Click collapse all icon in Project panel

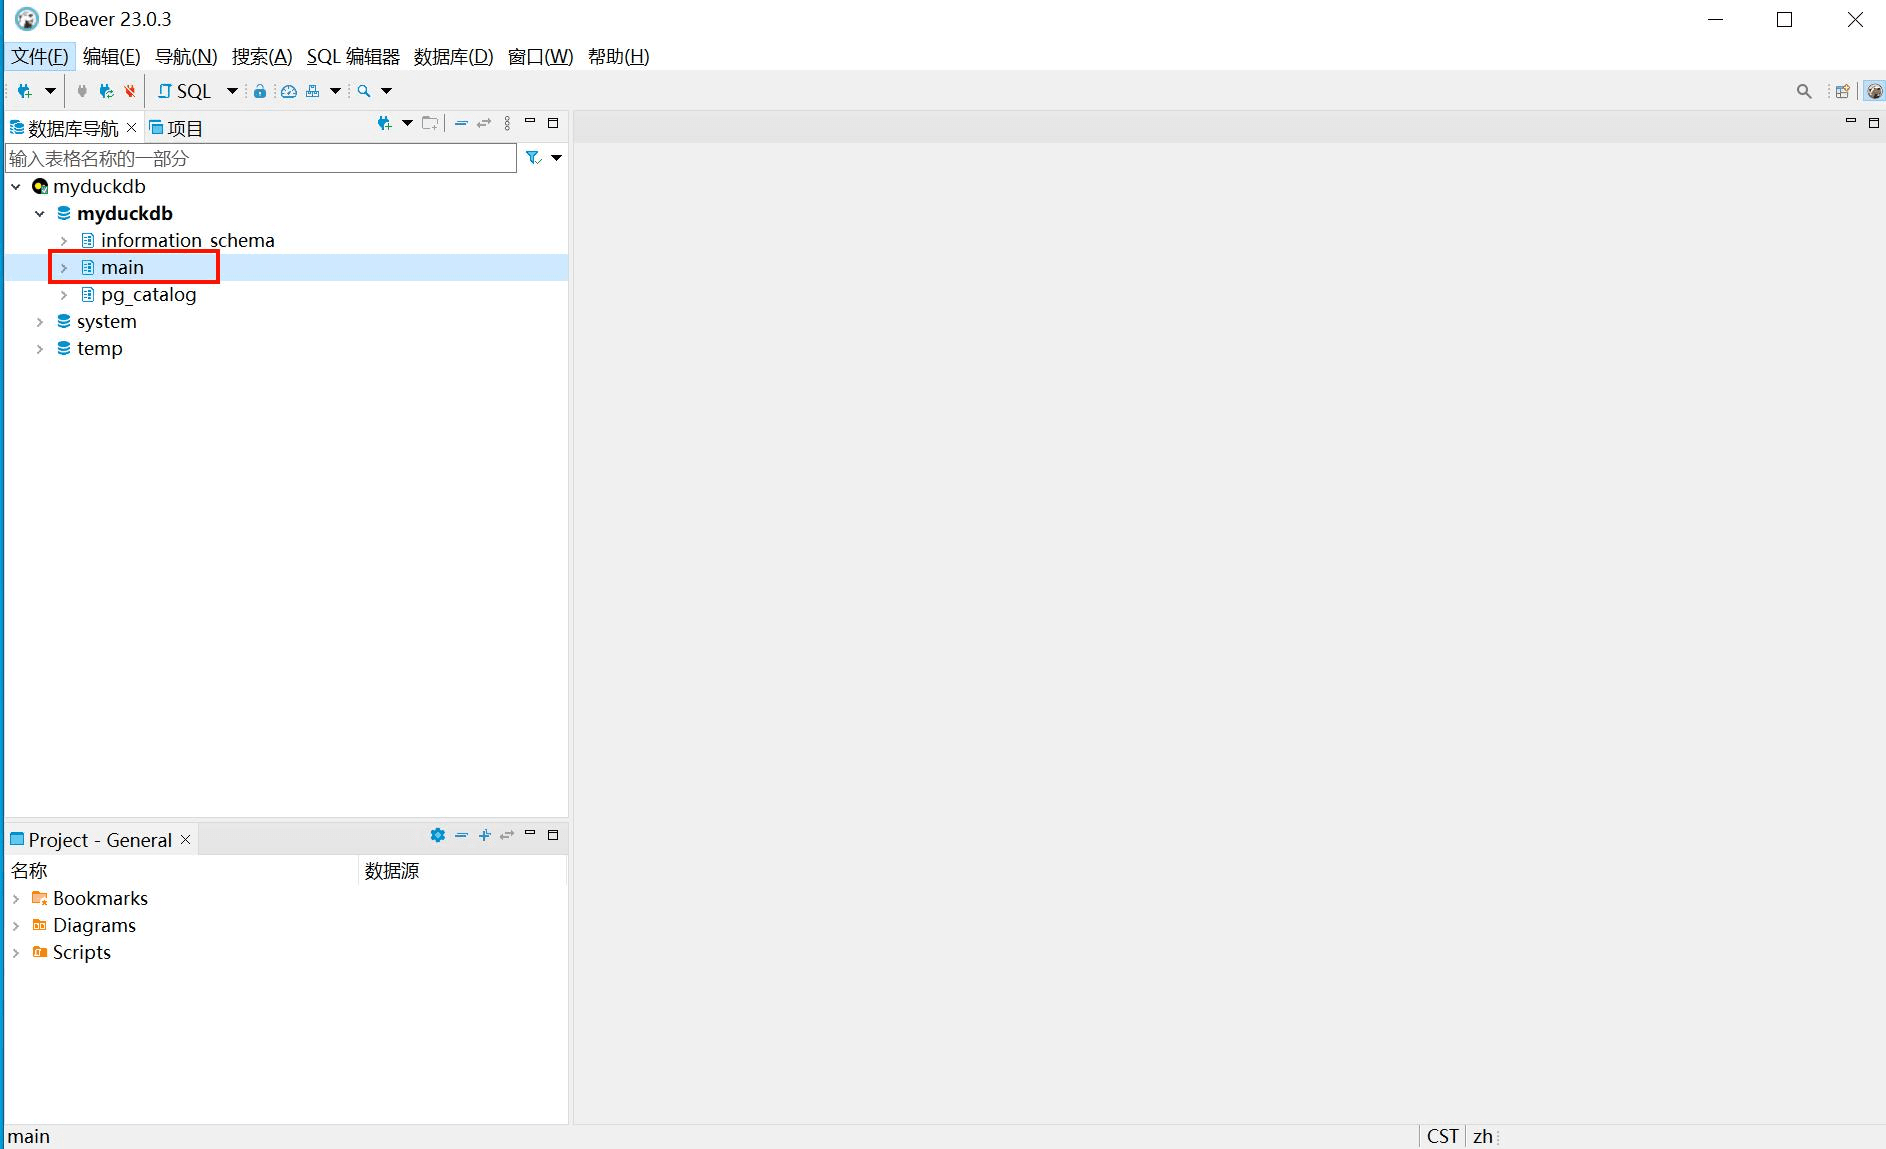(461, 835)
